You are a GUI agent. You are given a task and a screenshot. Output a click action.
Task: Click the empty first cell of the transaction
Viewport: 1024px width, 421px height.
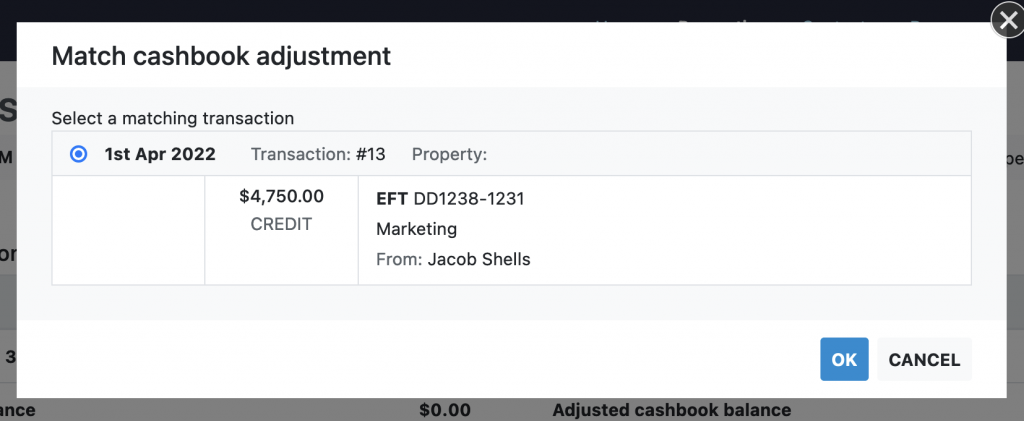pos(128,230)
